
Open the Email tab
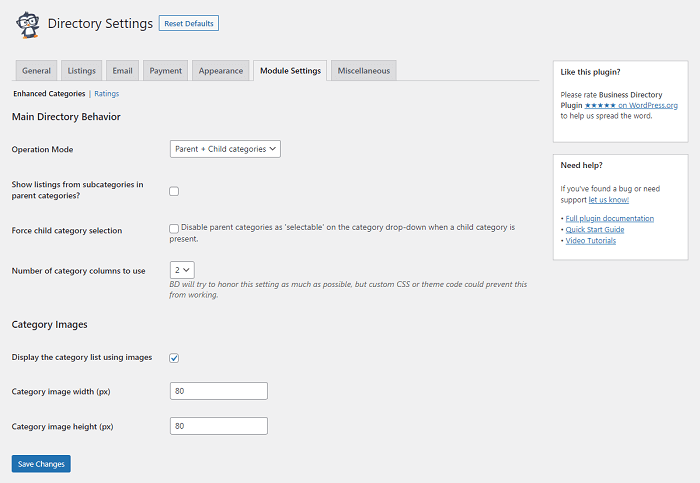(122, 71)
